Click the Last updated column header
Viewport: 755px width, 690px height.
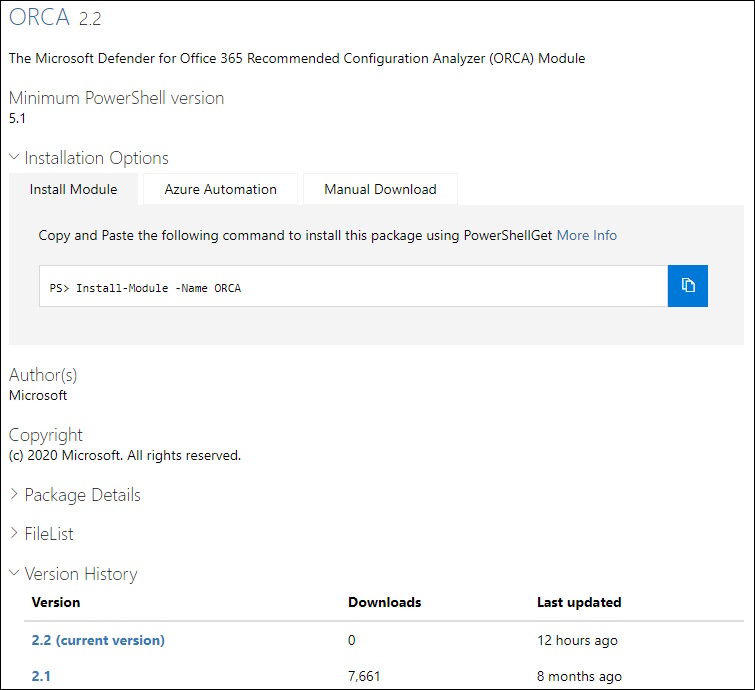pos(579,602)
